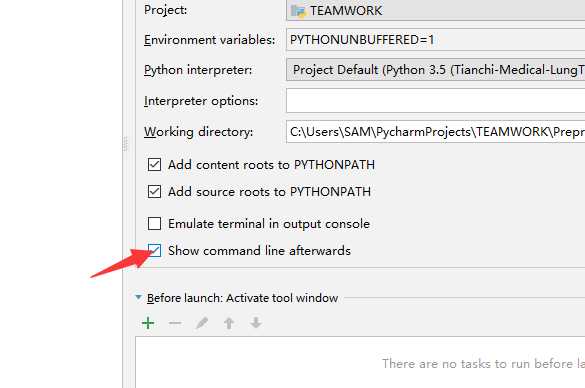Collapse the Before launch section triangle

coord(138,297)
